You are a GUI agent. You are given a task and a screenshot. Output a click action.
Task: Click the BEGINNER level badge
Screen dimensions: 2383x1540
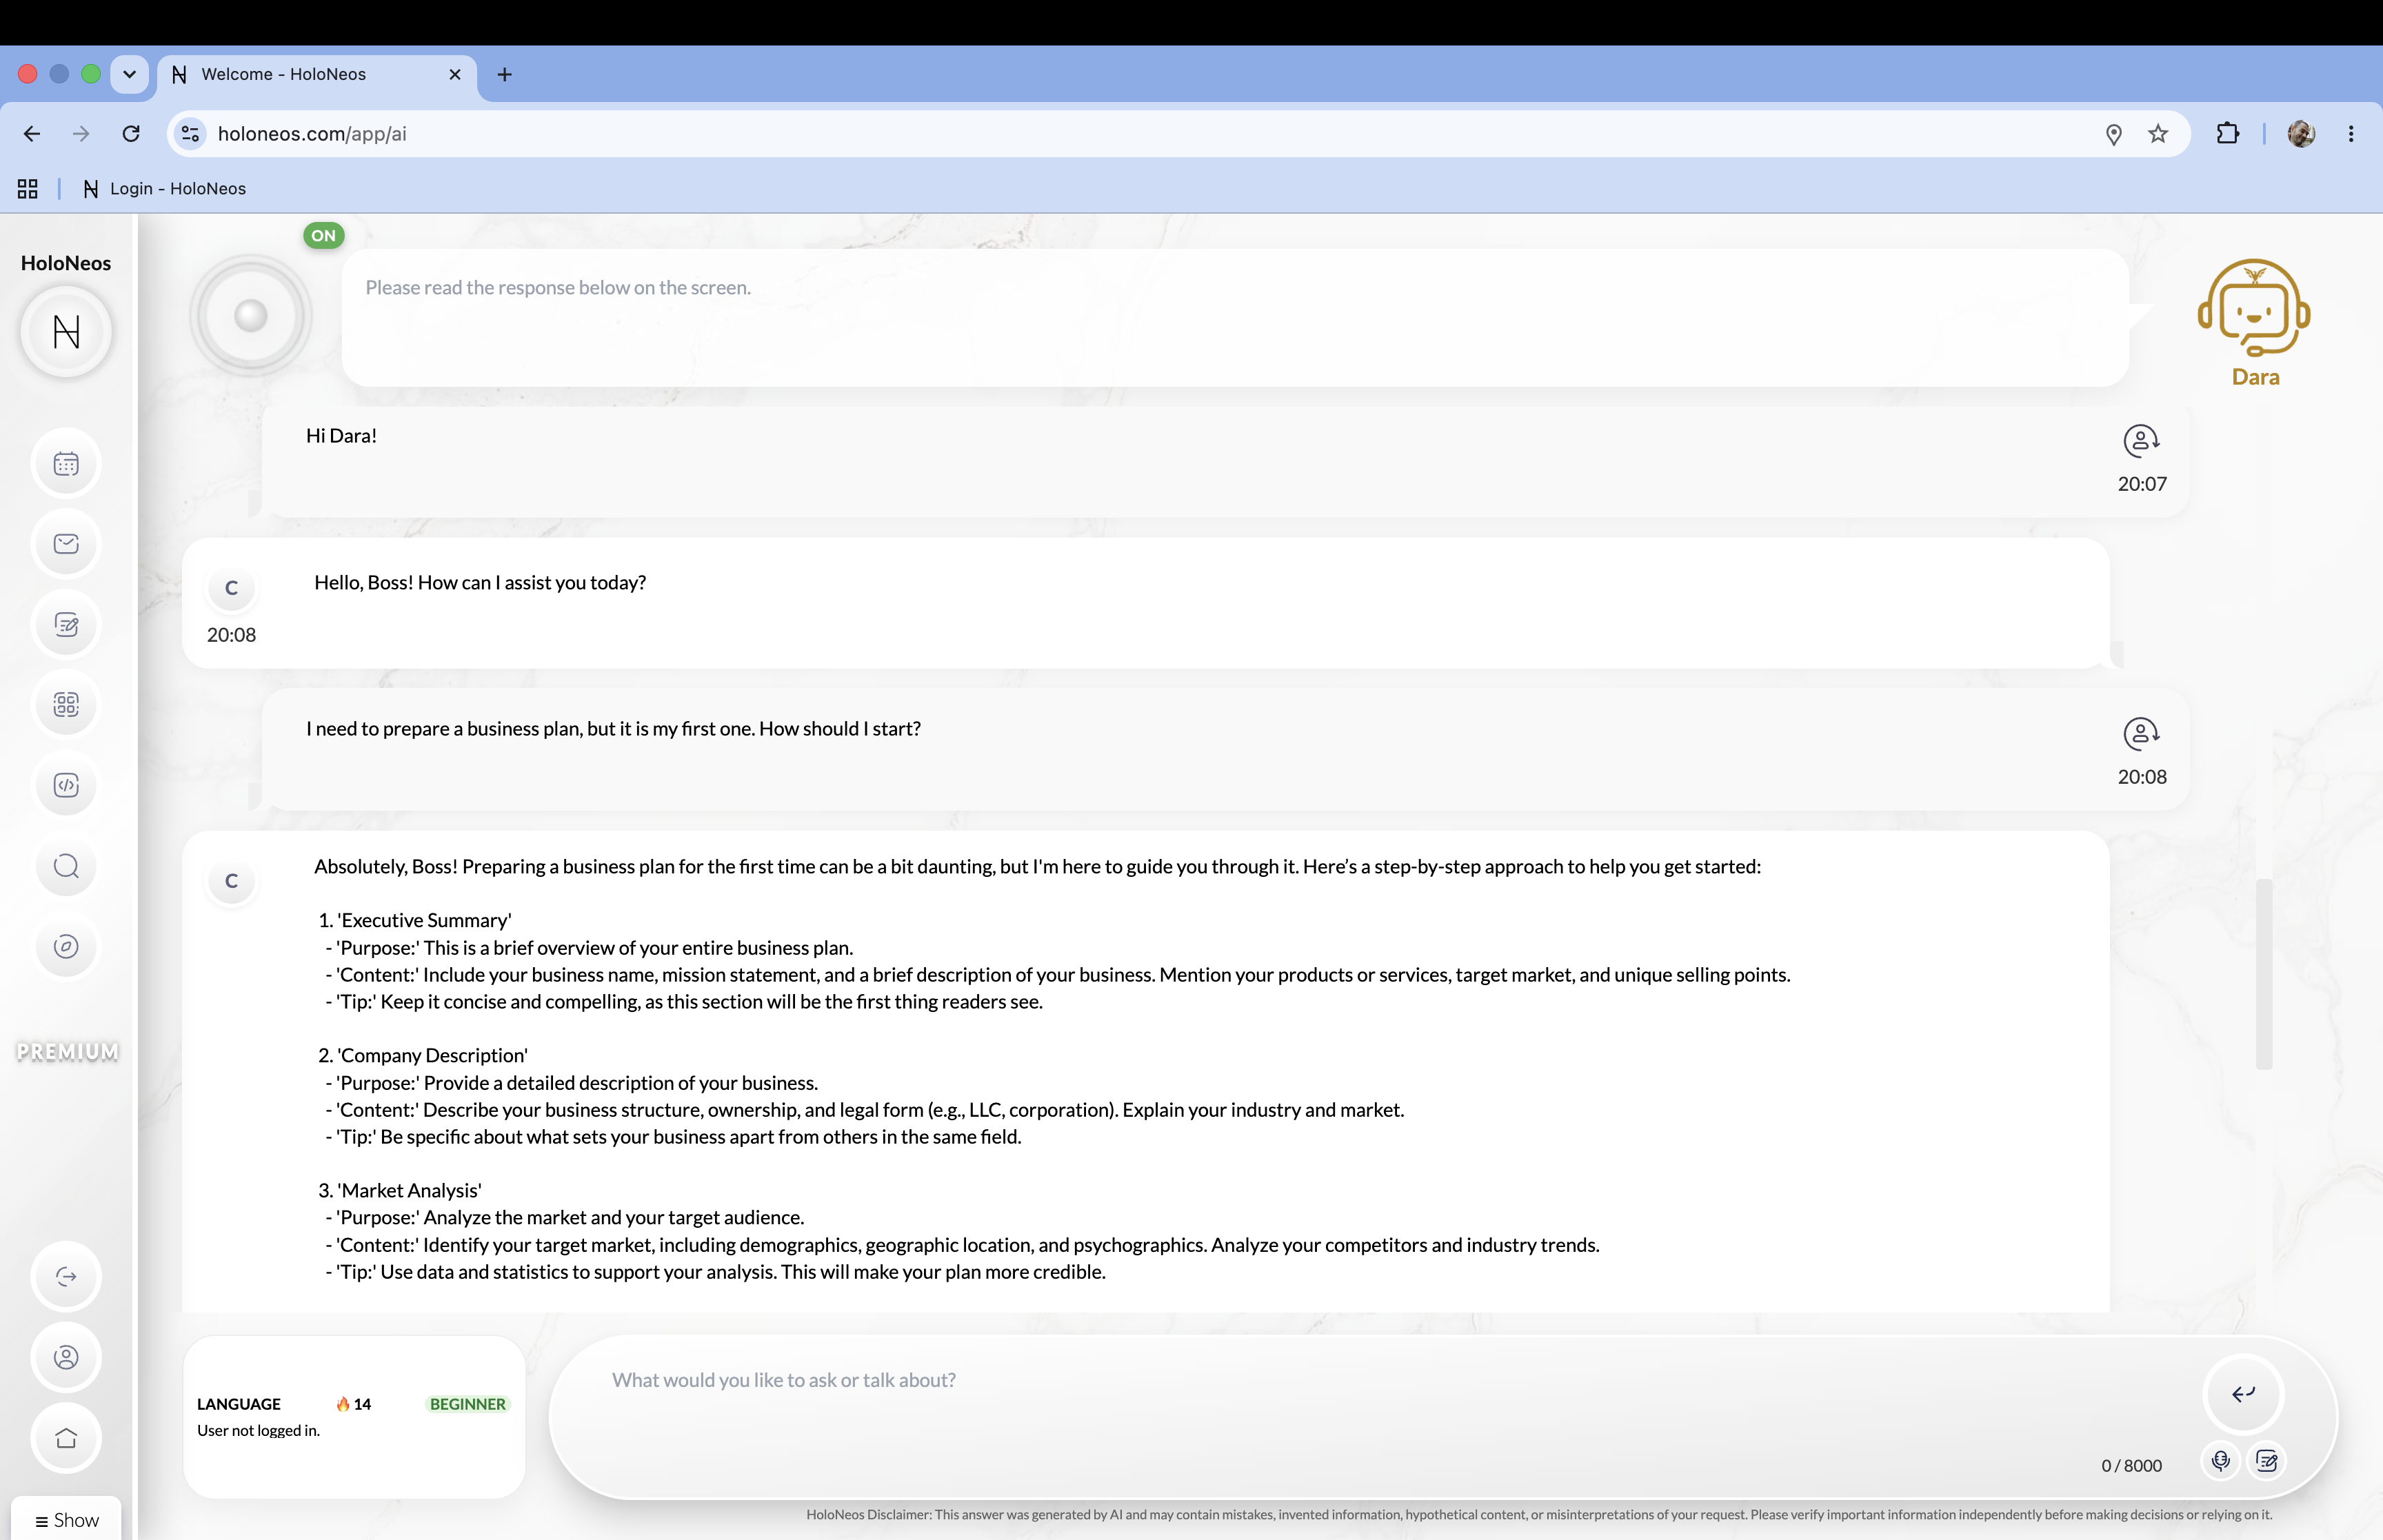tap(468, 1404)
